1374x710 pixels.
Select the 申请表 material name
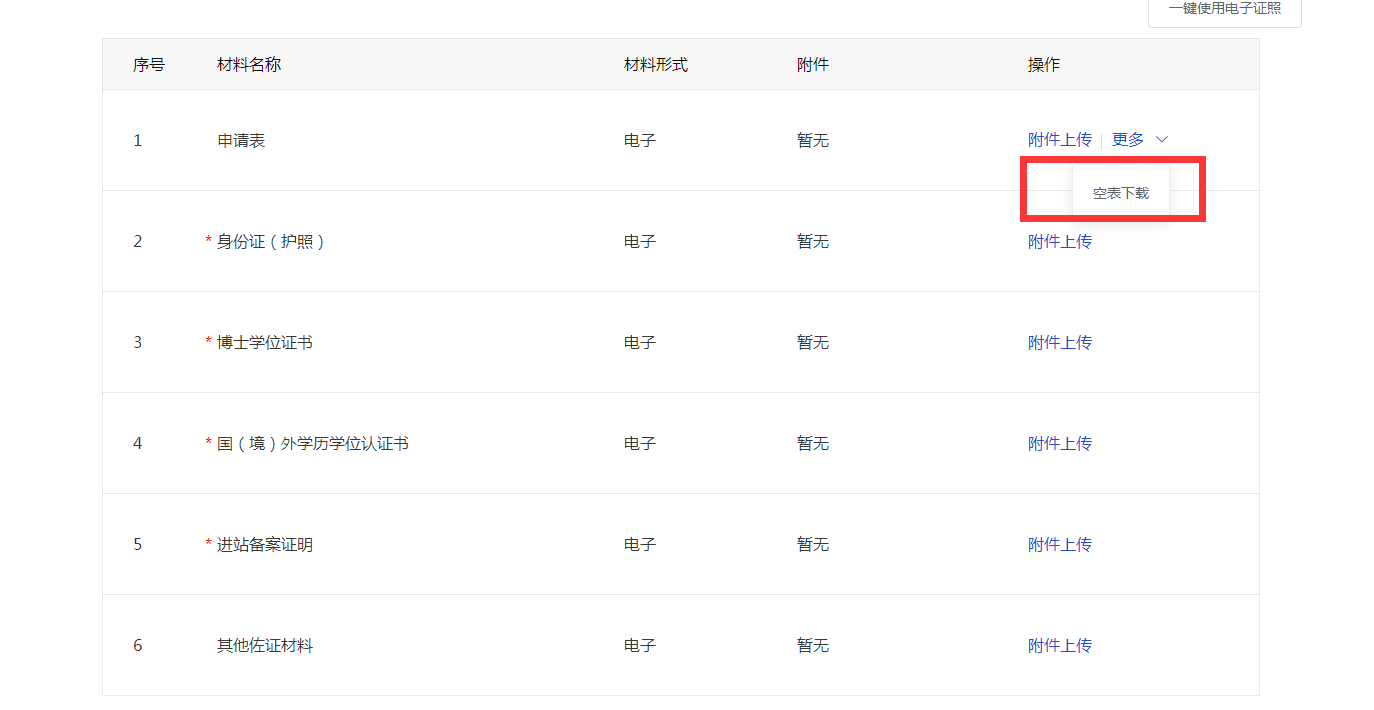pos(241,141)
